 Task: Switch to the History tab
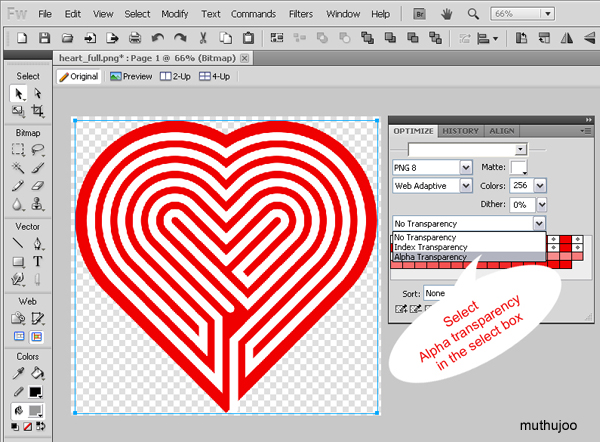click(460, 131)
